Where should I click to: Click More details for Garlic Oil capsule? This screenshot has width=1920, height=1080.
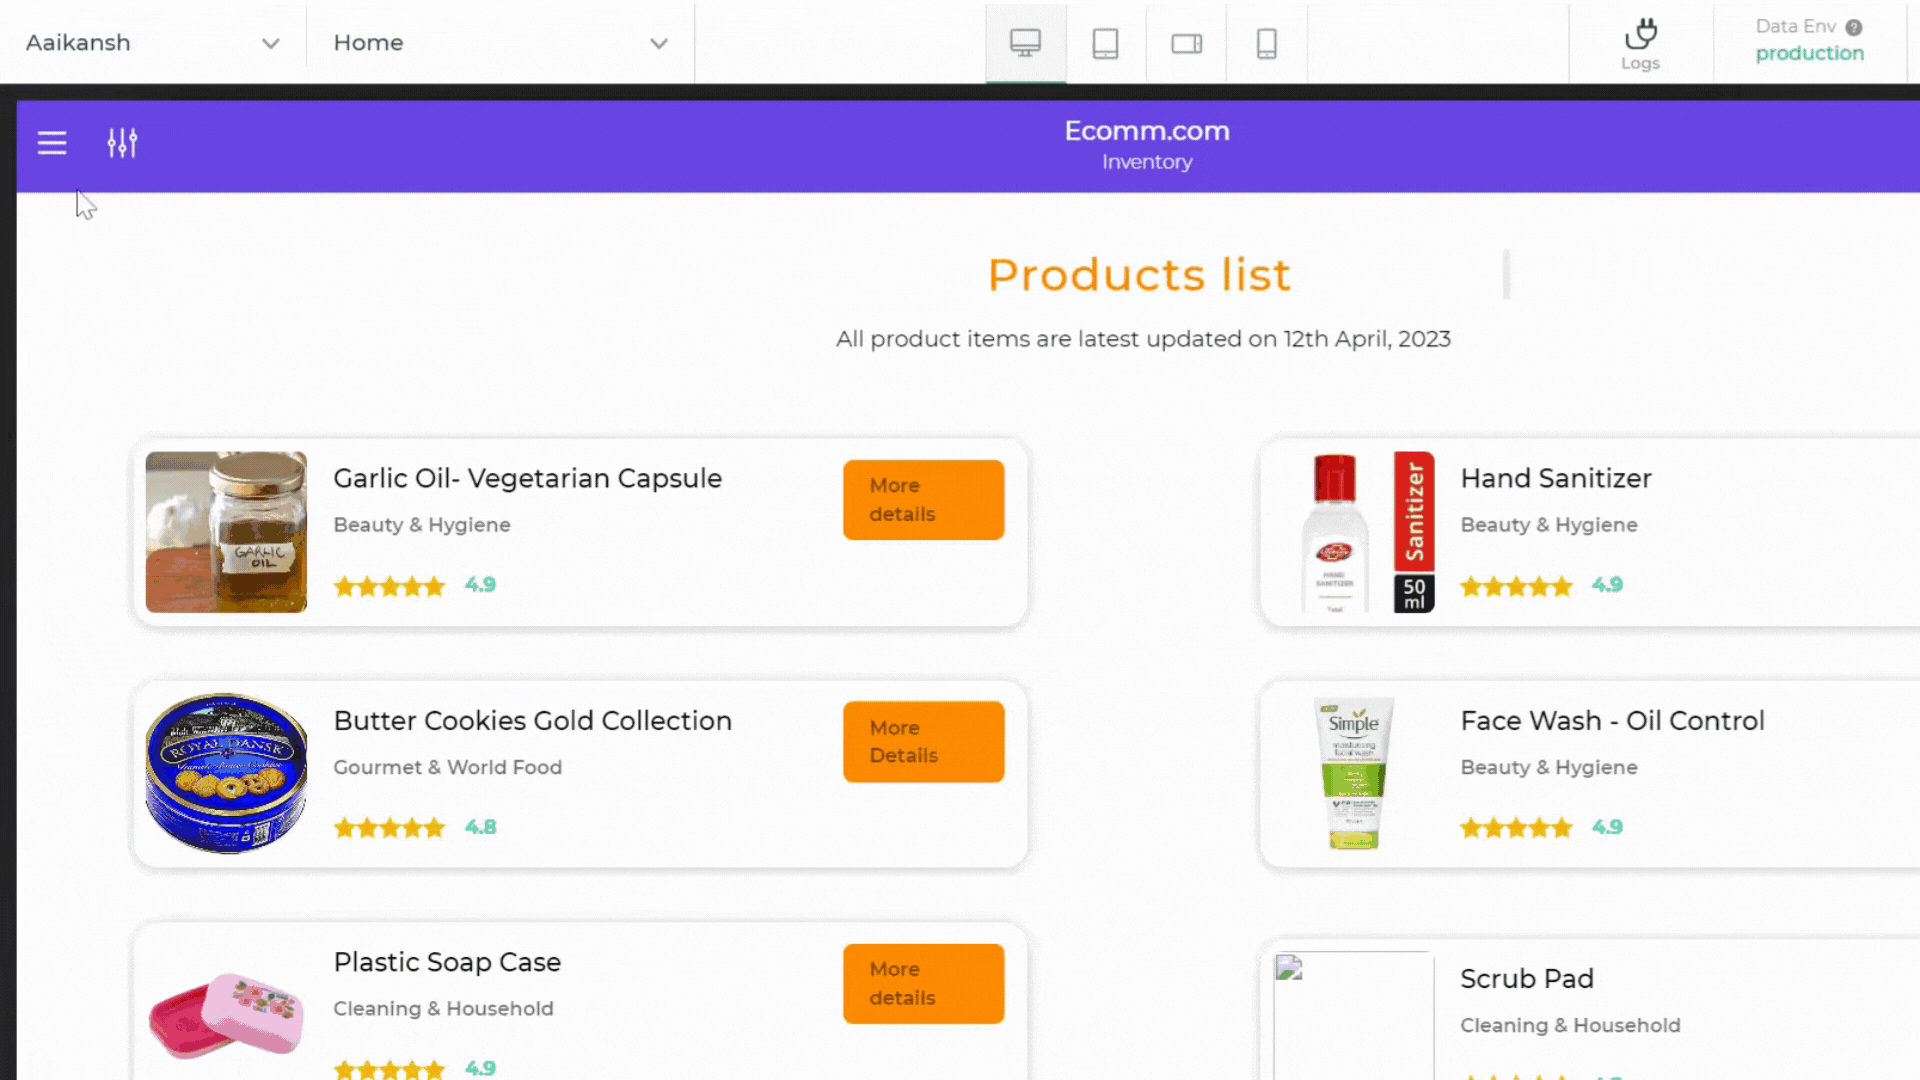point(923,500)
